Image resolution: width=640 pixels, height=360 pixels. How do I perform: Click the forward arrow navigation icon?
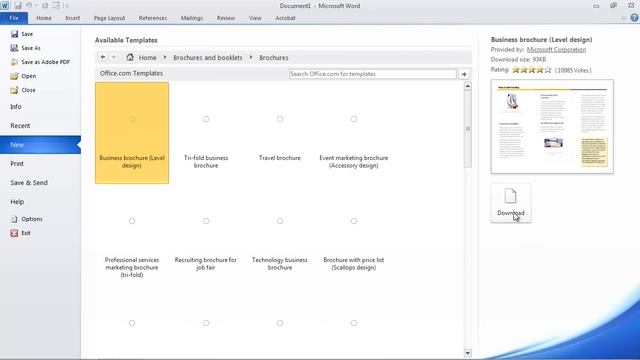tap(114, 57)
